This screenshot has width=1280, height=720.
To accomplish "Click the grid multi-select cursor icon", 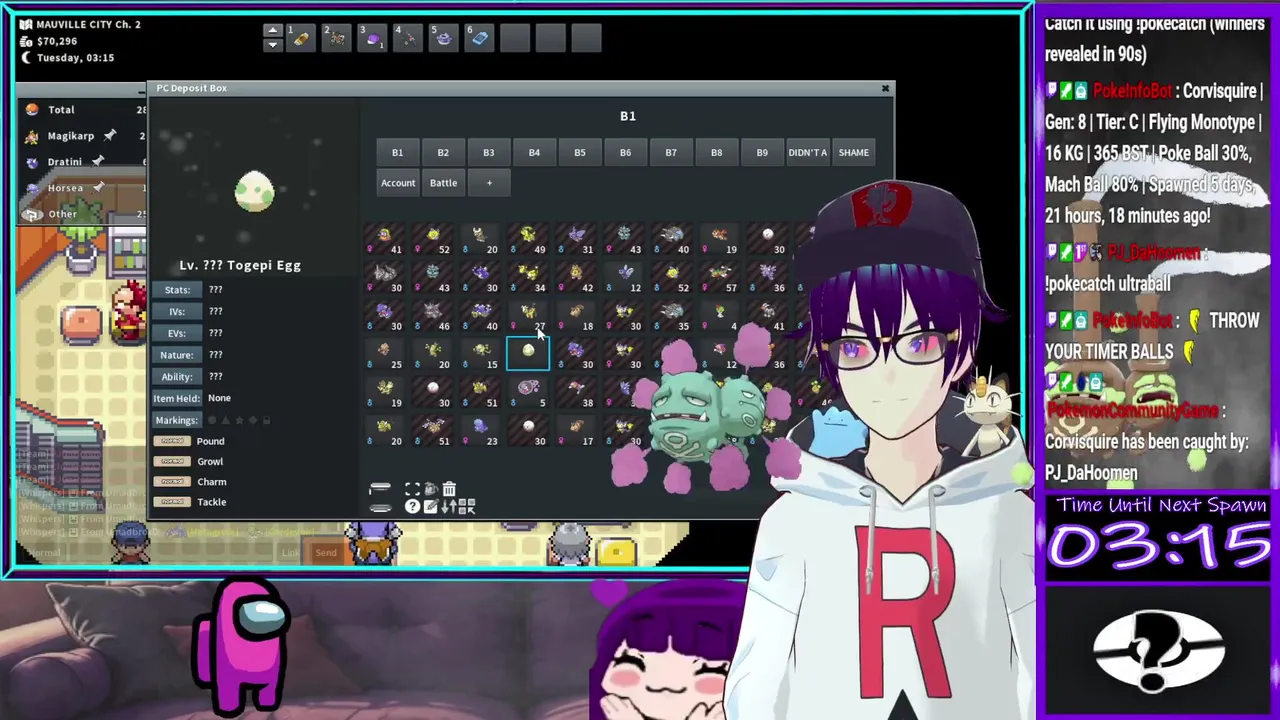I will tap(467, 507).
